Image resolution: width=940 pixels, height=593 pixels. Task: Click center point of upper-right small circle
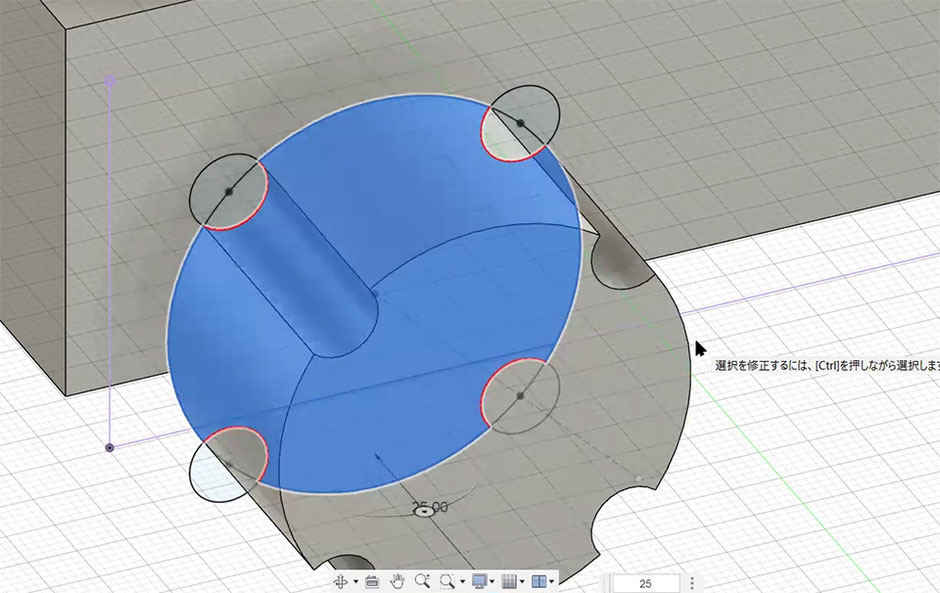[x=520, y=123]
